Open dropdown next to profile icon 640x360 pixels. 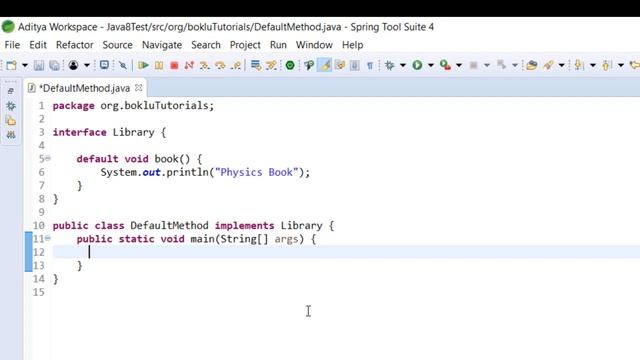point(87,65)
